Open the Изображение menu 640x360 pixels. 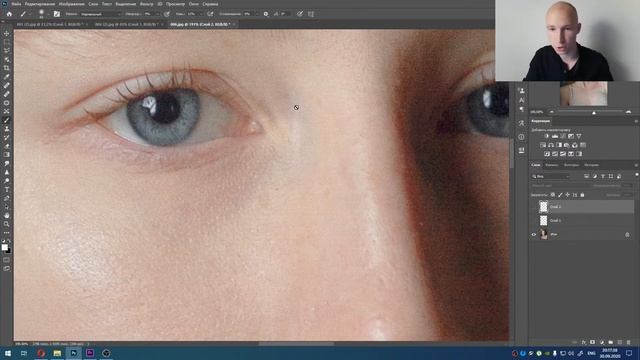[71, 4]
